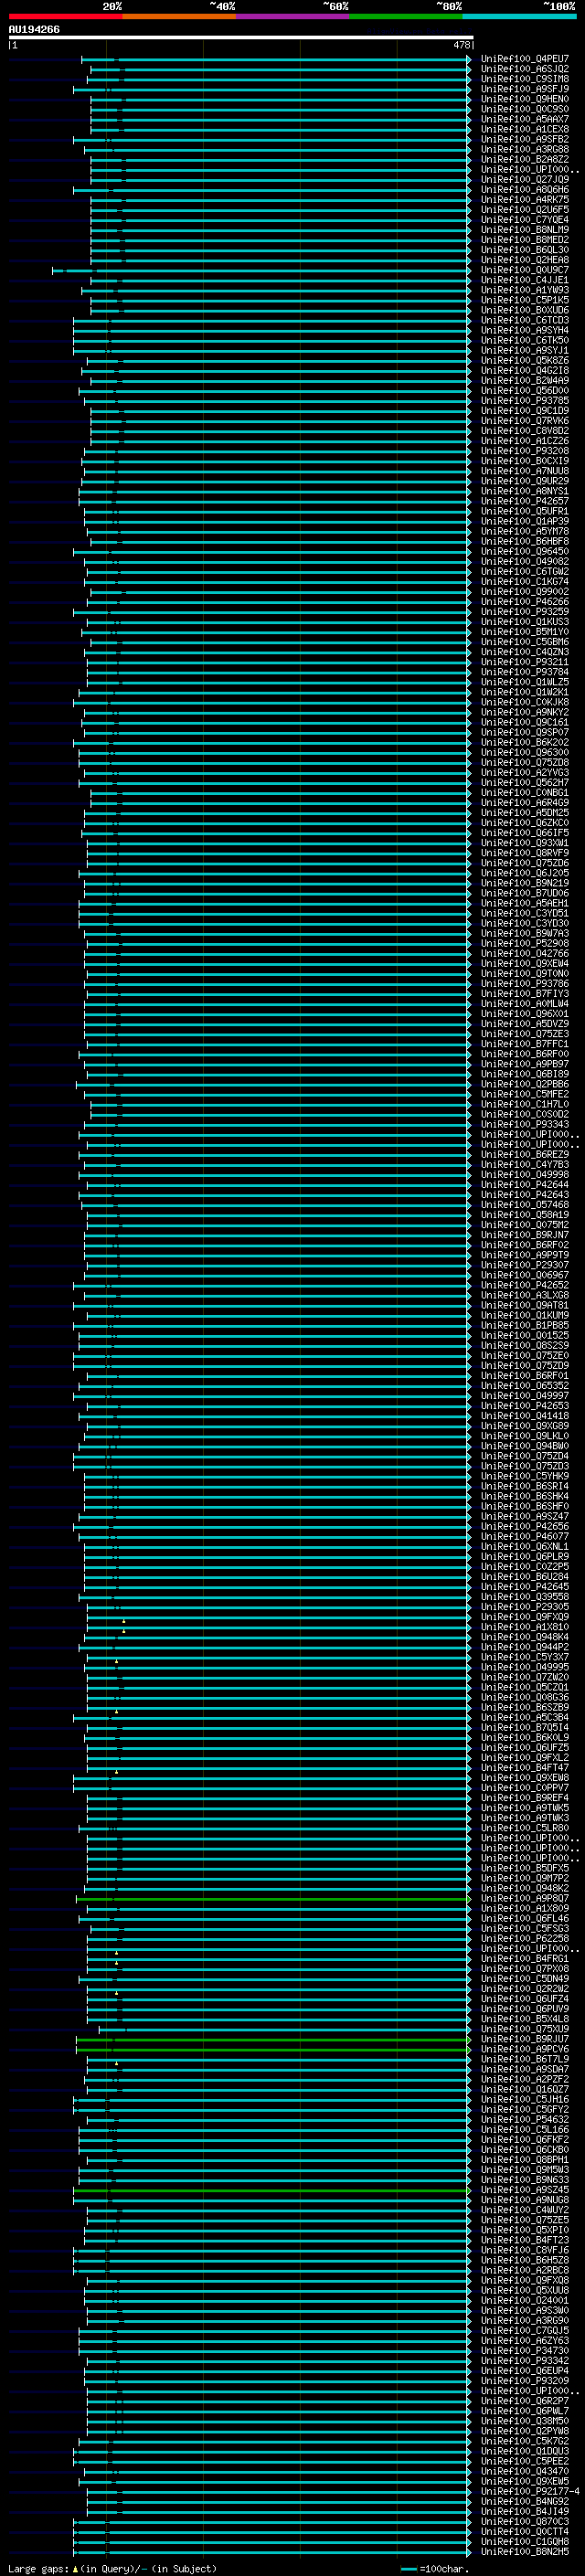Click the UniRef100_O24001 hit label
This screenshot has height=2576, width=585.
pos(525,2301)
